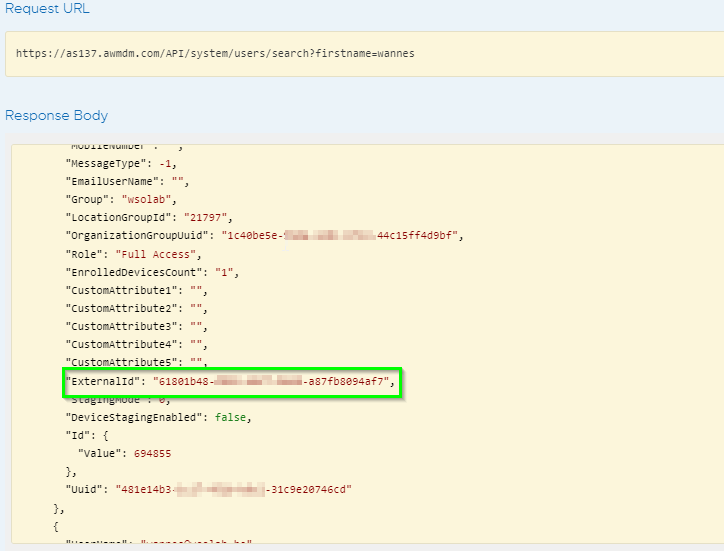
Task: Click the Response Body heading
Action: 56,115
